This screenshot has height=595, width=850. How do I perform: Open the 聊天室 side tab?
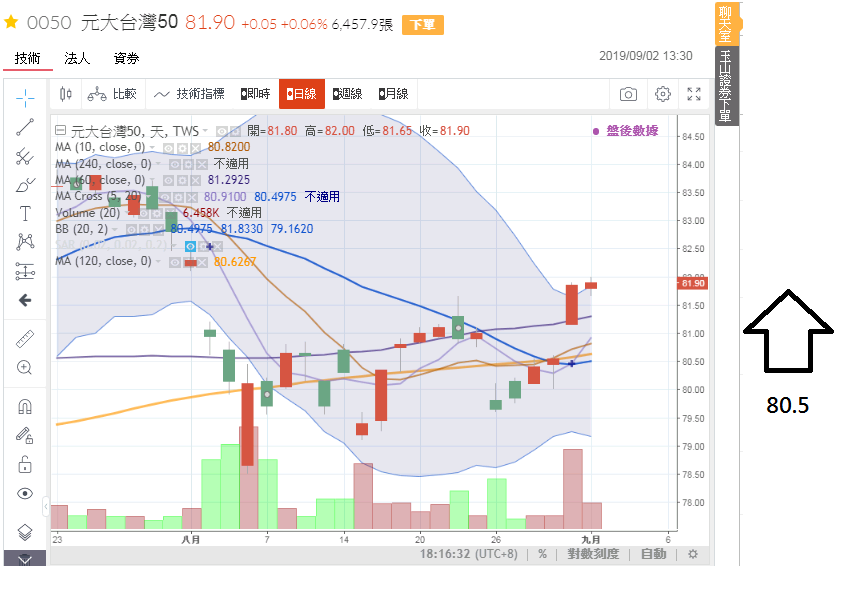(x=726, y=23)
